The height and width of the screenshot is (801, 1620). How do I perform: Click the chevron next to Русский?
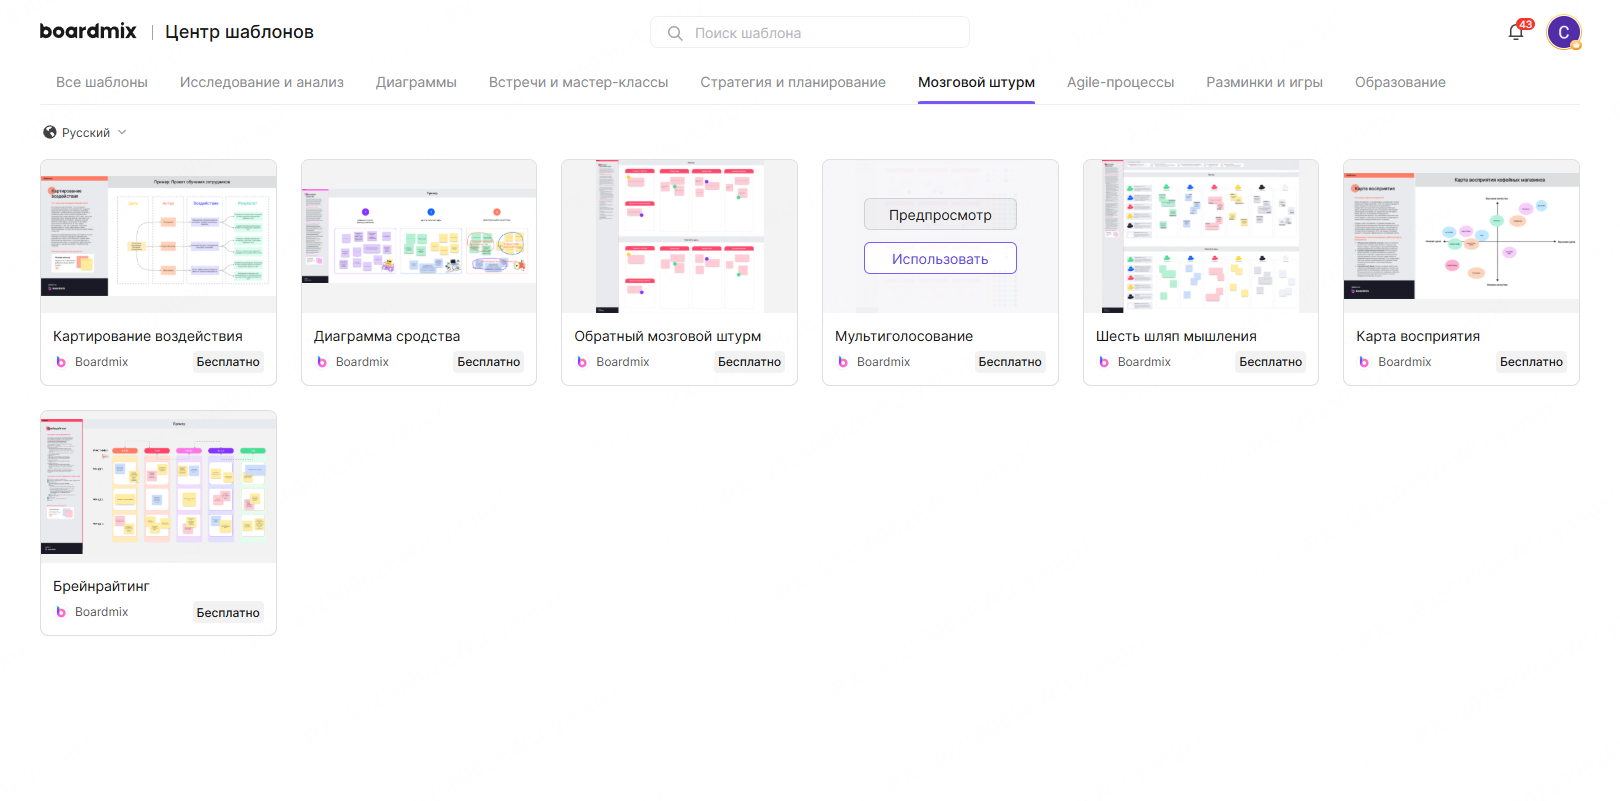point(122,132)
